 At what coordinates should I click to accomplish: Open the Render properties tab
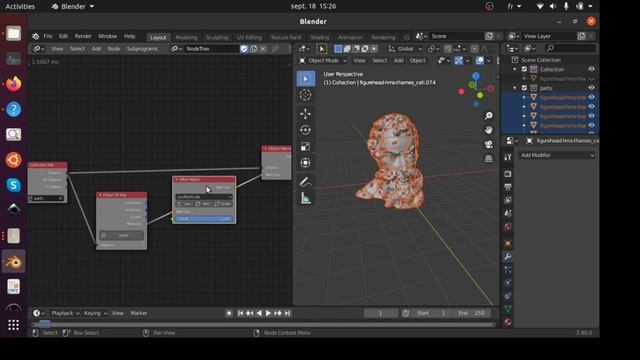pos(508,174)
